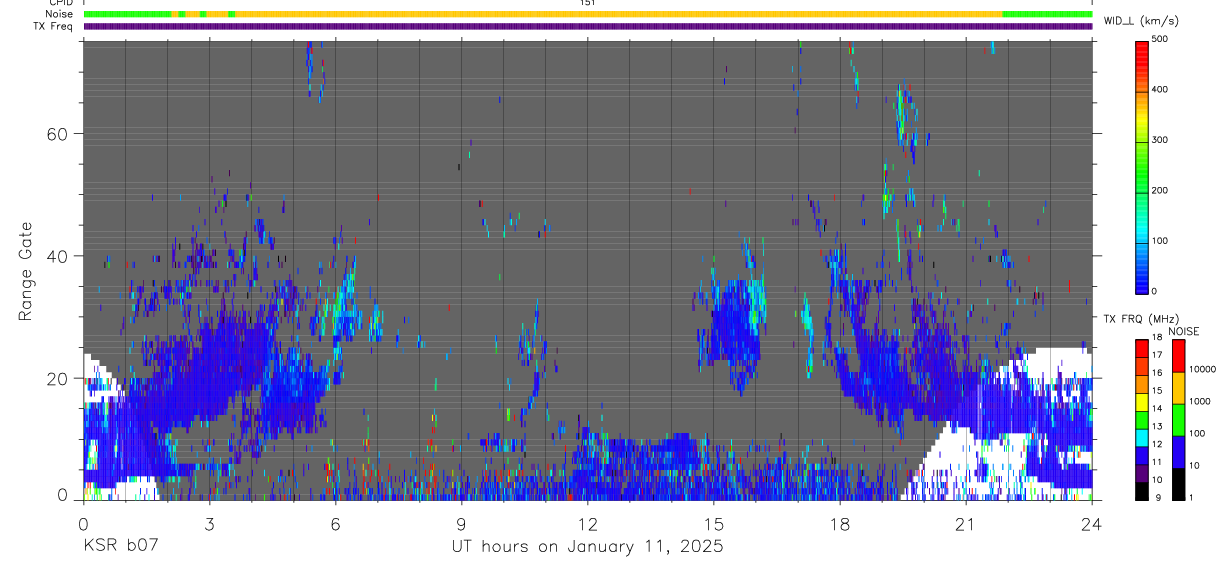Click the purple TX Freq strip at top
Image resolution: width=1228 pixels, height=567 pixels.
click(588, 26)
